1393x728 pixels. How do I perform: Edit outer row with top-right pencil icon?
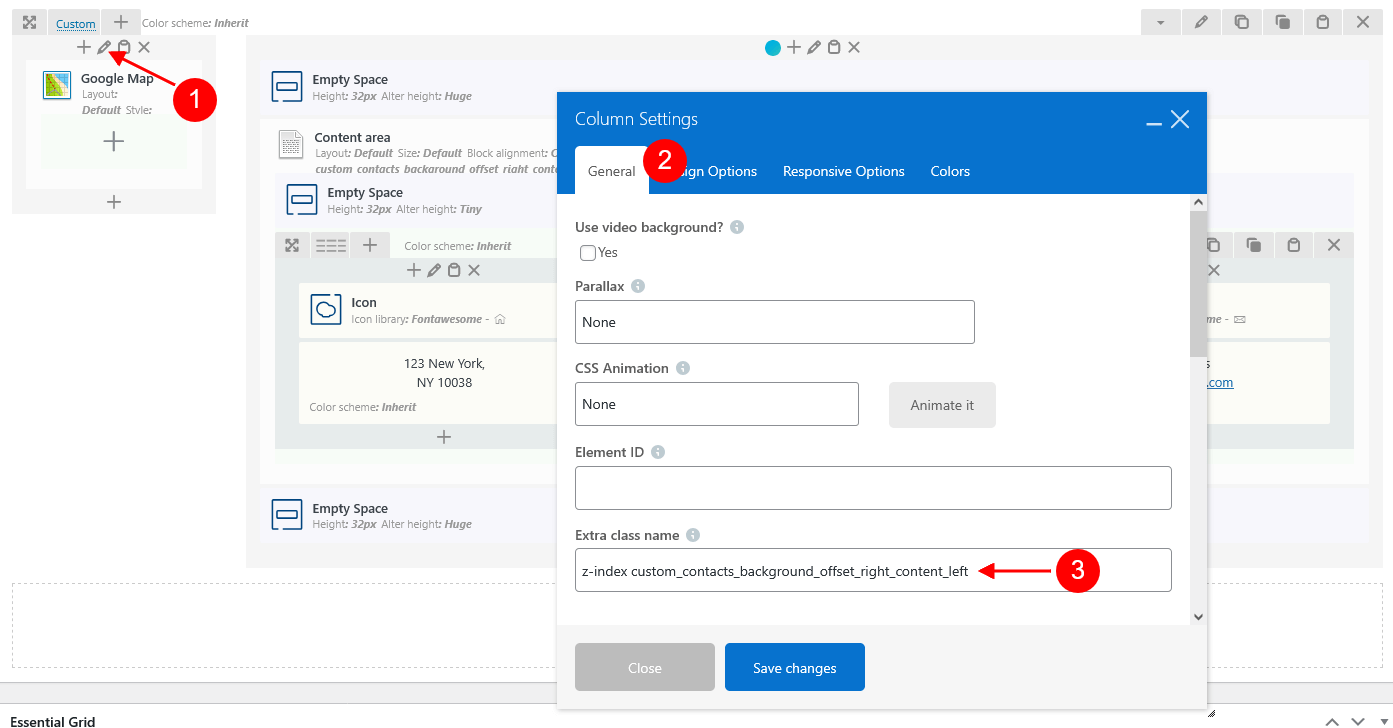coord(1201,22)
